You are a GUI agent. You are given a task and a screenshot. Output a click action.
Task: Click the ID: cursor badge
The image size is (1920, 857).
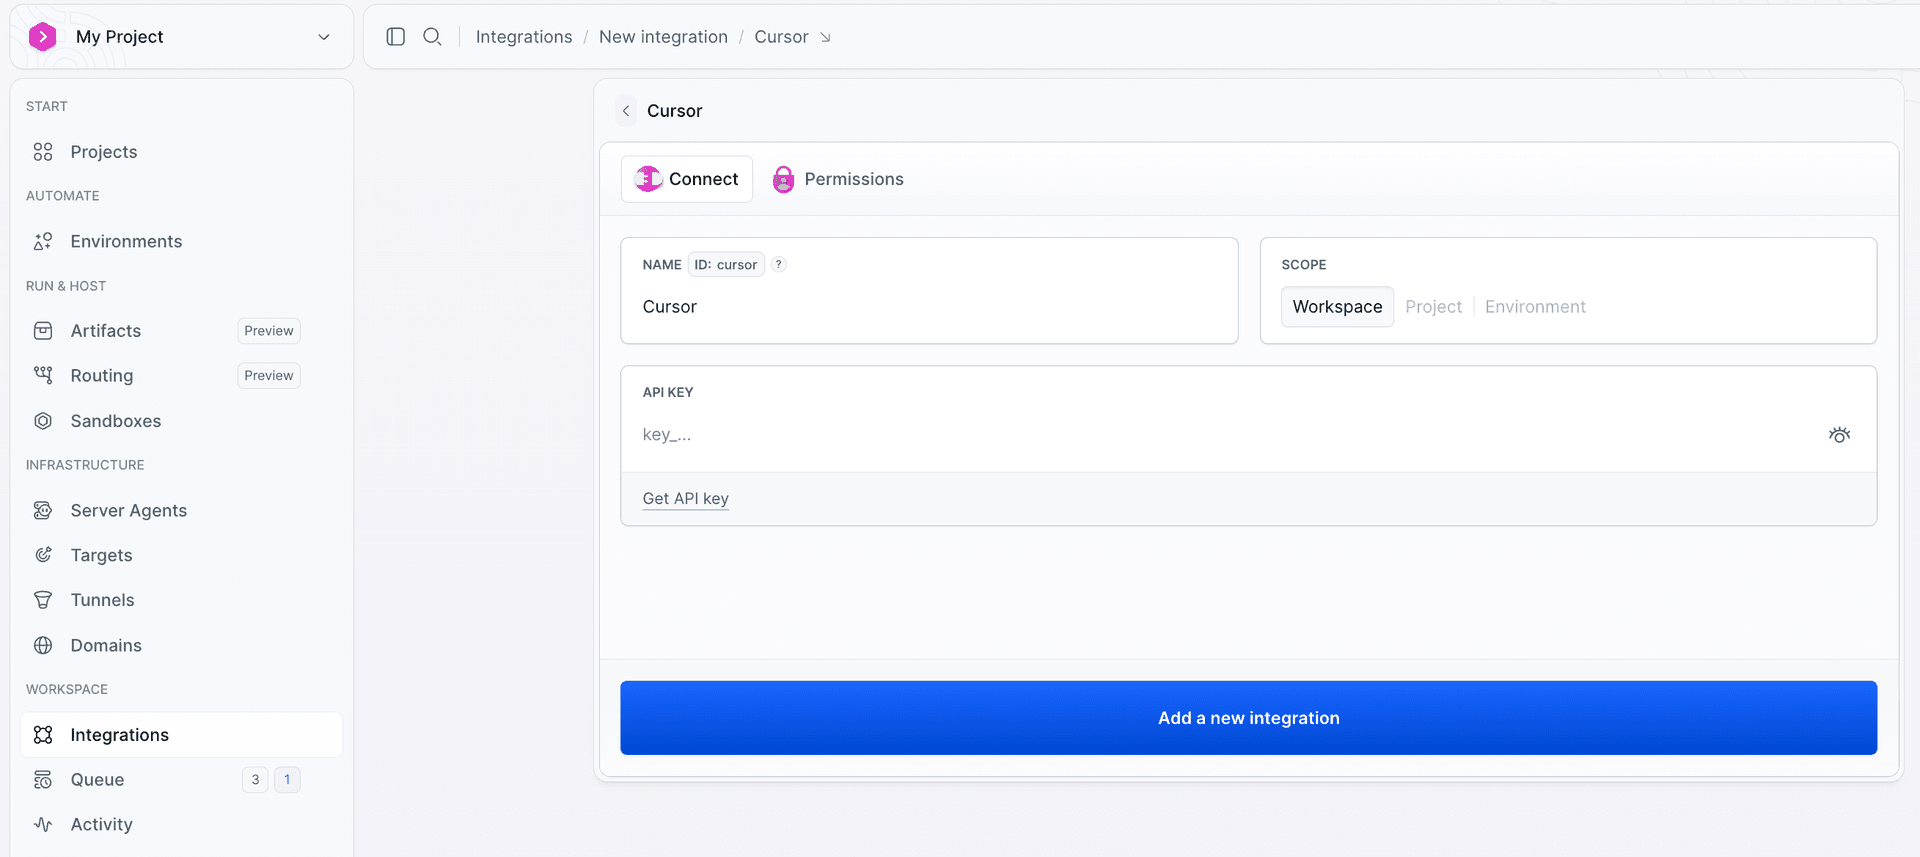click(726, 265)
